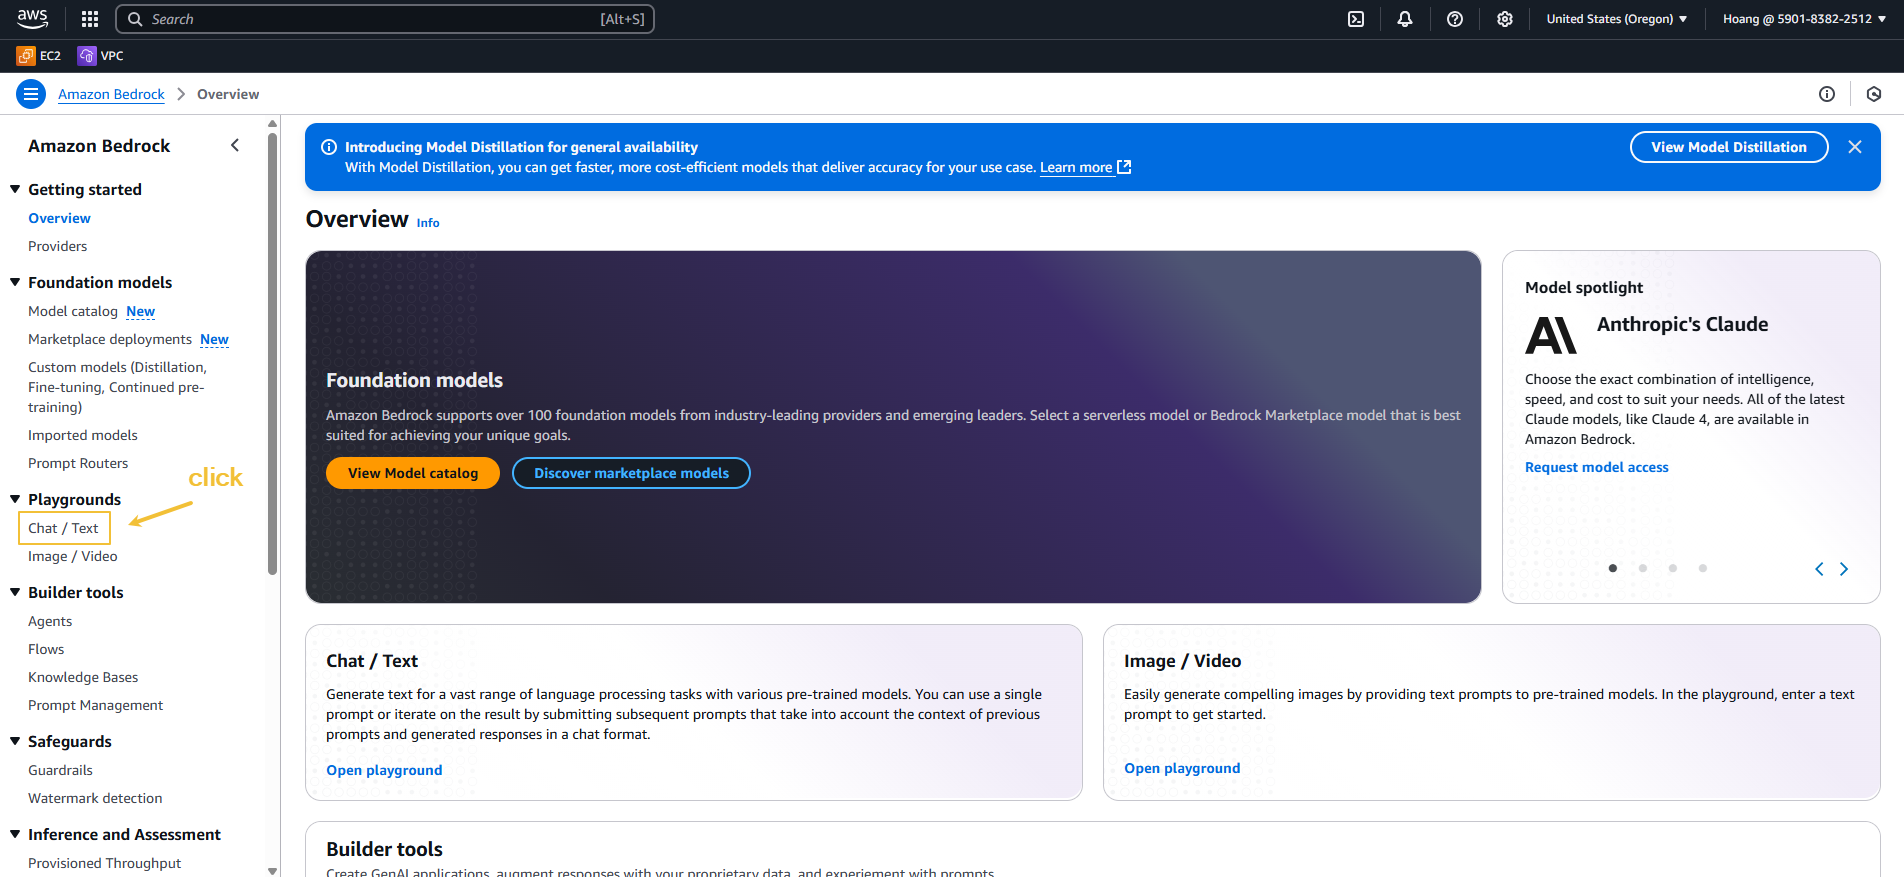This screenshot has width=1904, height=877.
Task: Open the Chat / Text playground sidebar item
Action: point(63,528)
